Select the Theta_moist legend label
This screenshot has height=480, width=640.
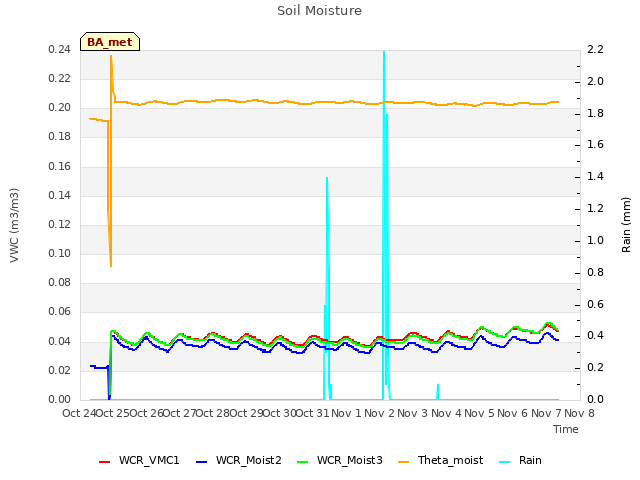pos(450,460)
